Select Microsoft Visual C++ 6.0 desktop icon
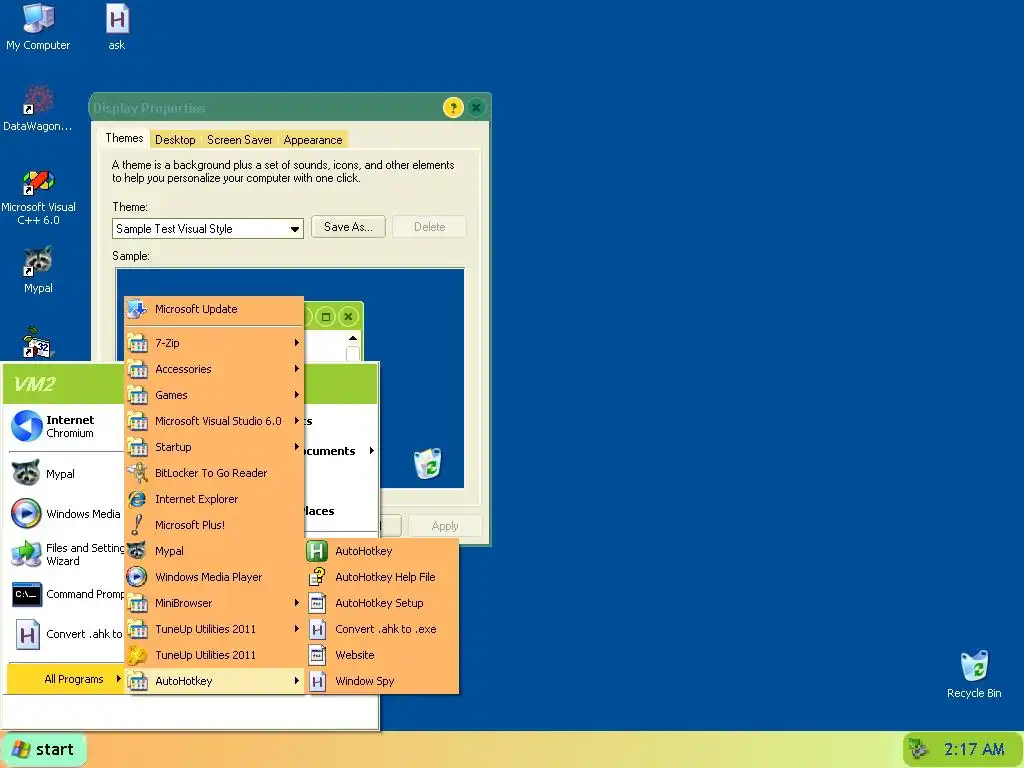This screenshot has width=1024, height=768. 38,197
